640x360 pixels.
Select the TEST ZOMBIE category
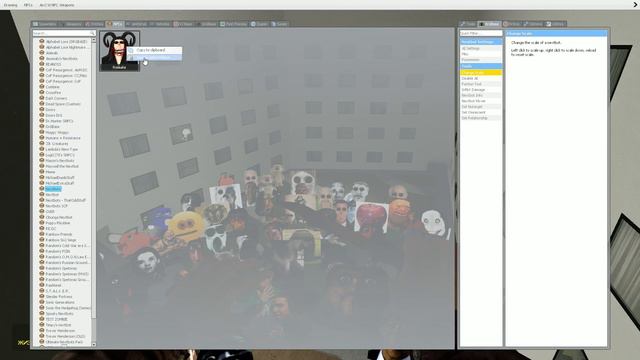56,319
